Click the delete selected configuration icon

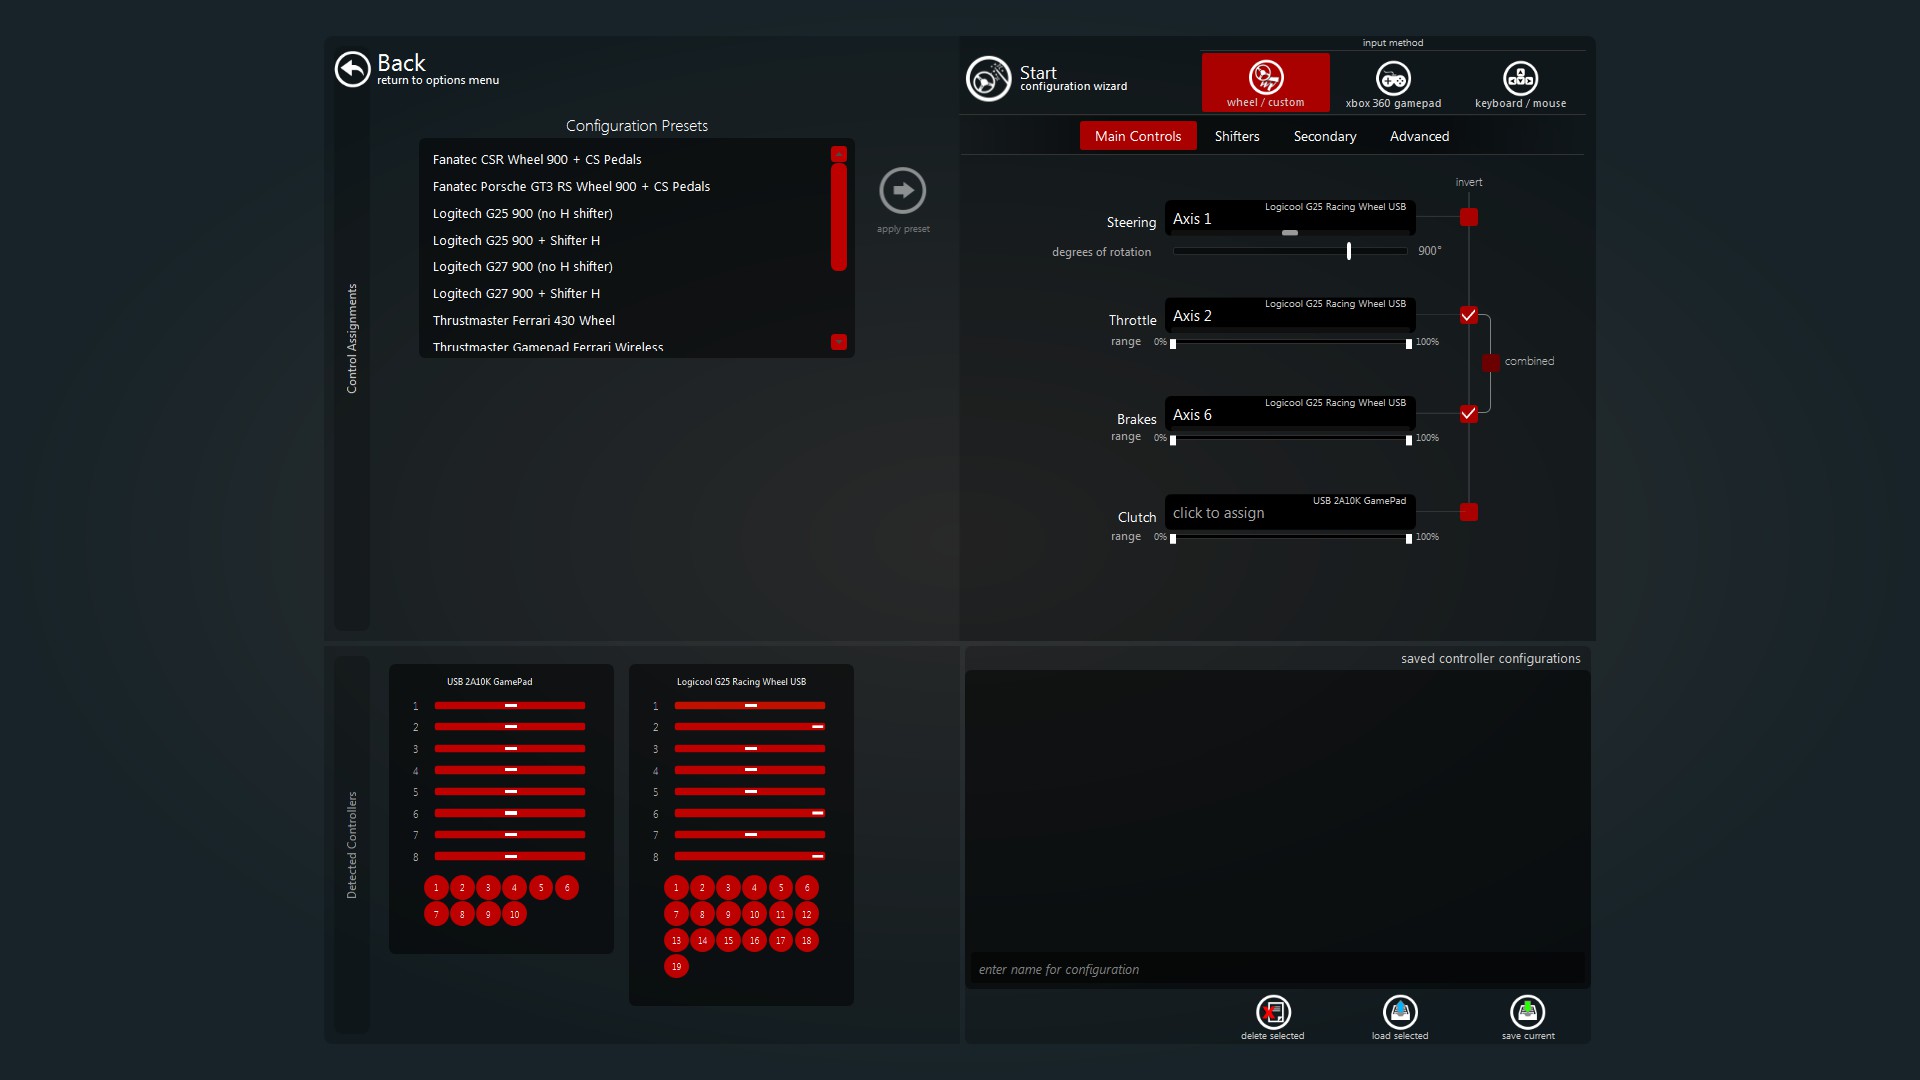[1273, 1012]
